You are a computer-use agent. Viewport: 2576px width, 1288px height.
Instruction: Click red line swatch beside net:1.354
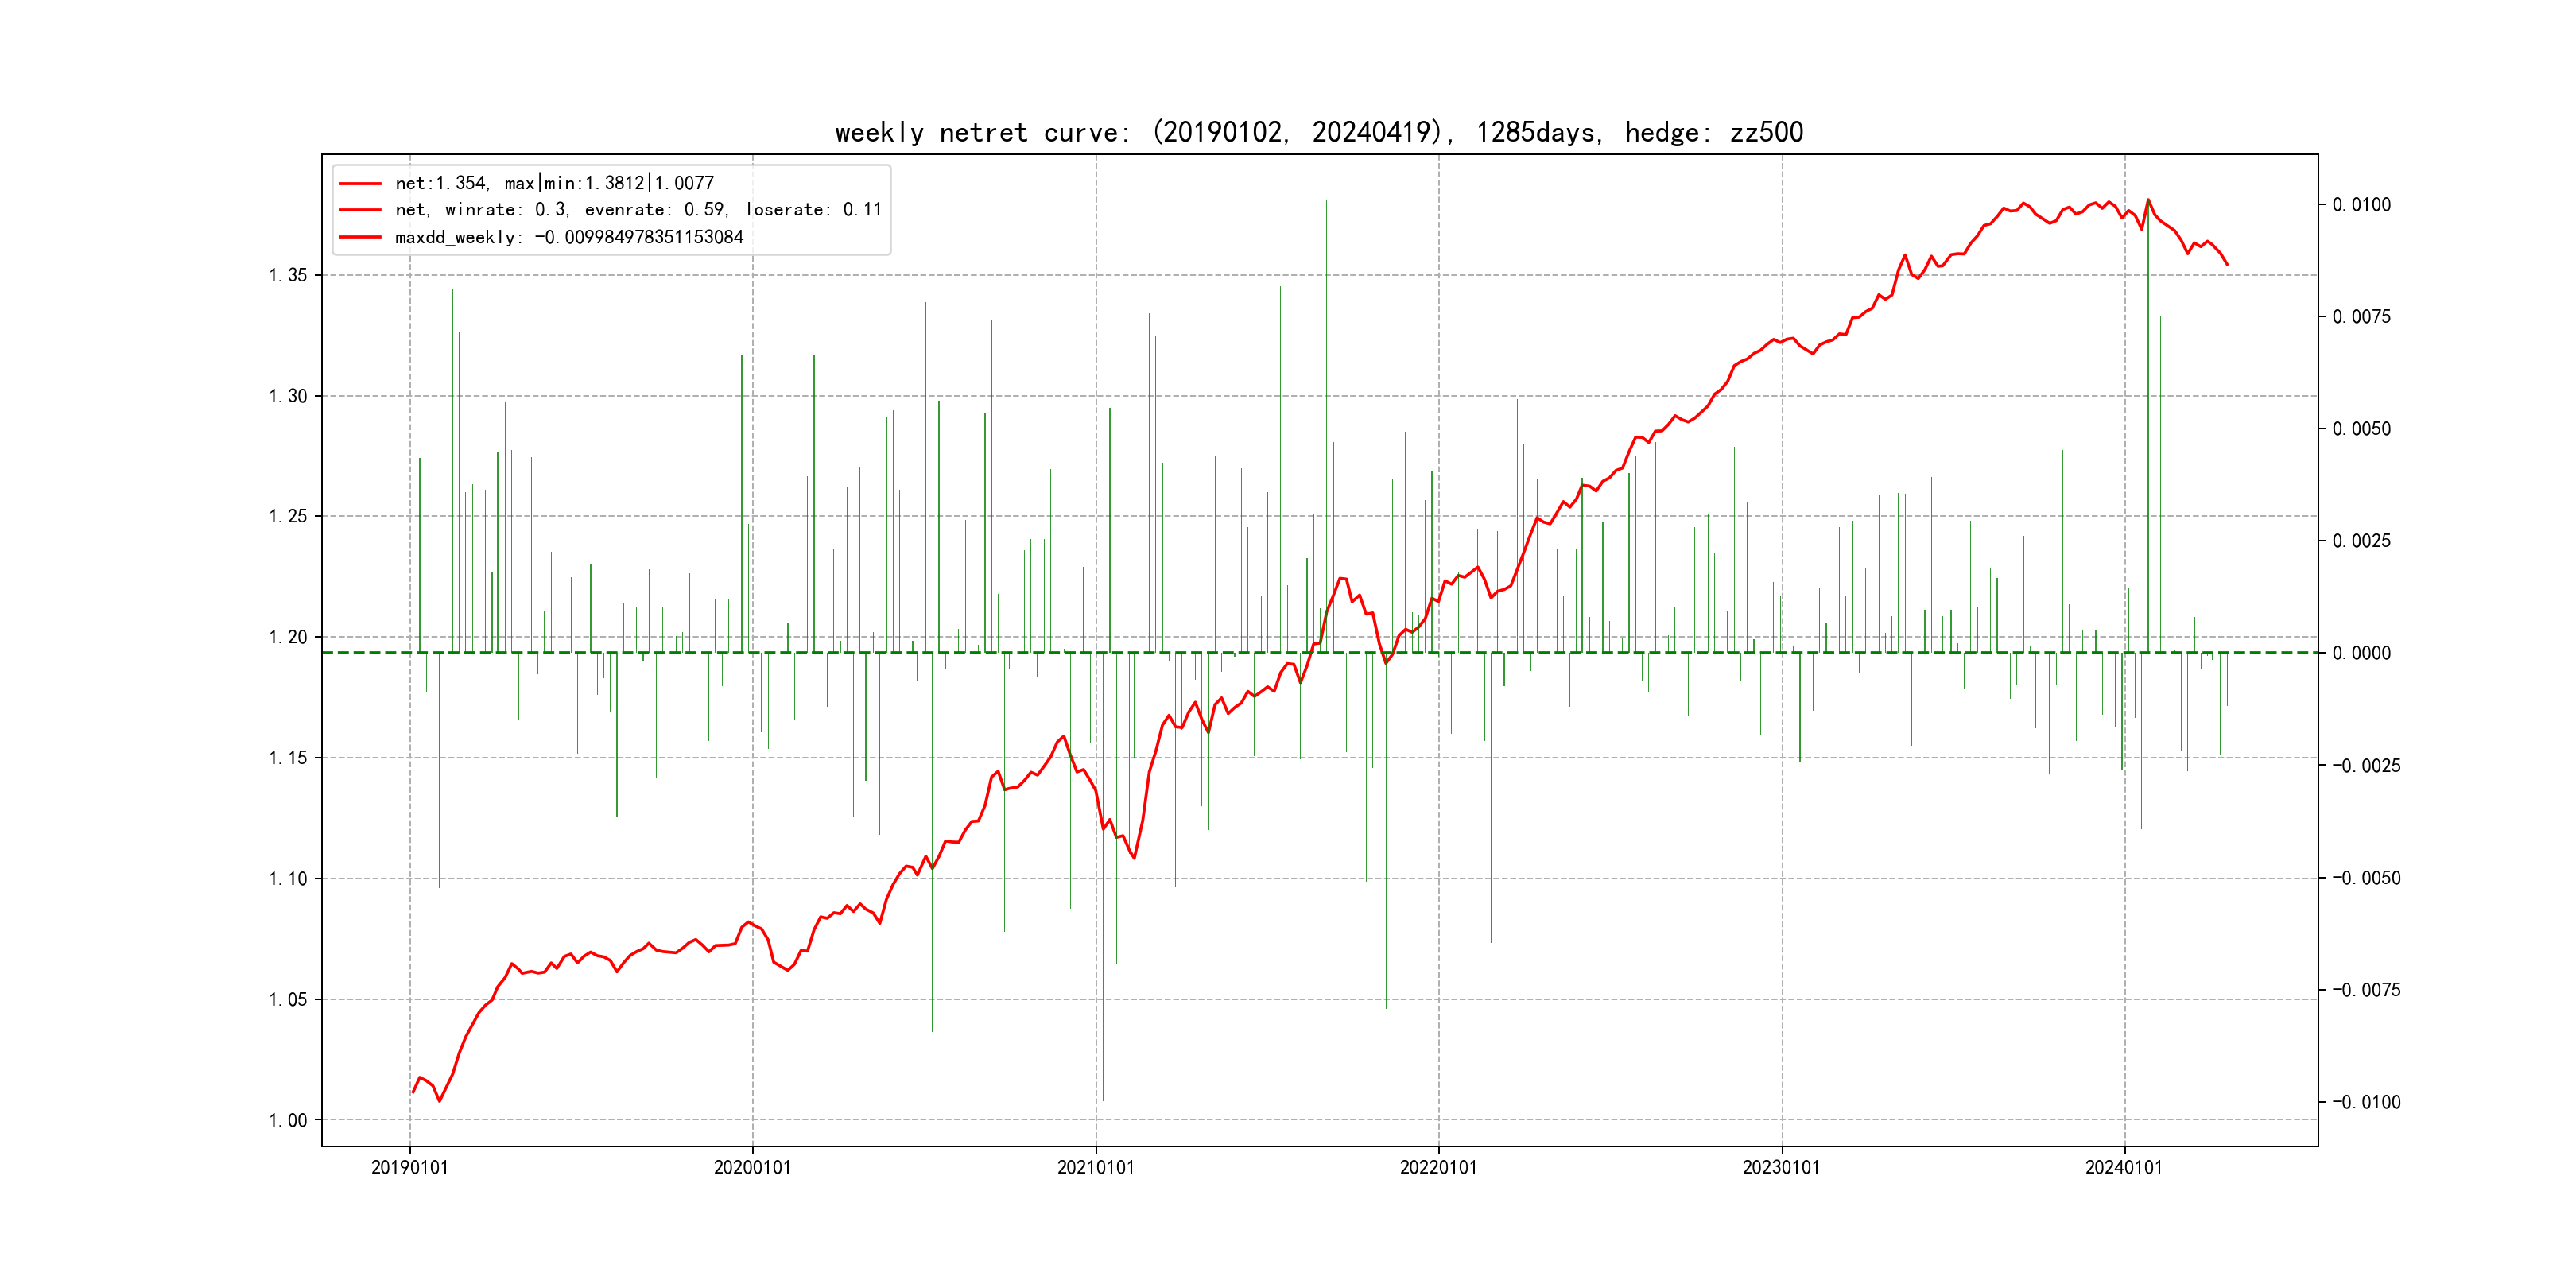tap(360, 184)
